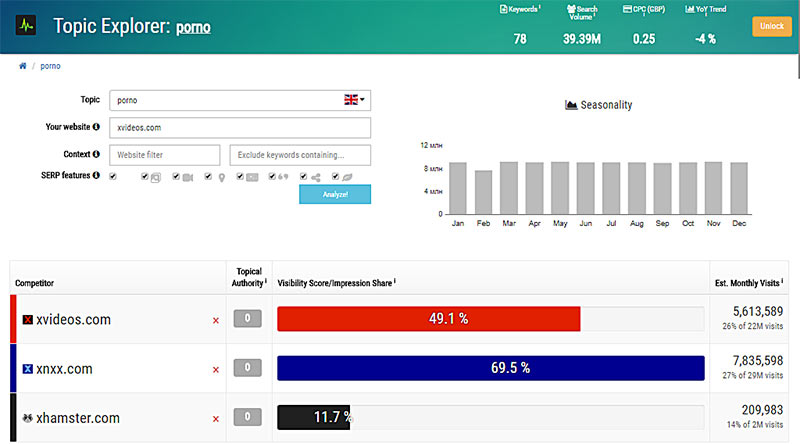Image resolution: width=800 pixels, height=444 pixels.
Task: Remove competitor xhamster.com with red X
Action: pyautogui.click(x=216, y=419)
